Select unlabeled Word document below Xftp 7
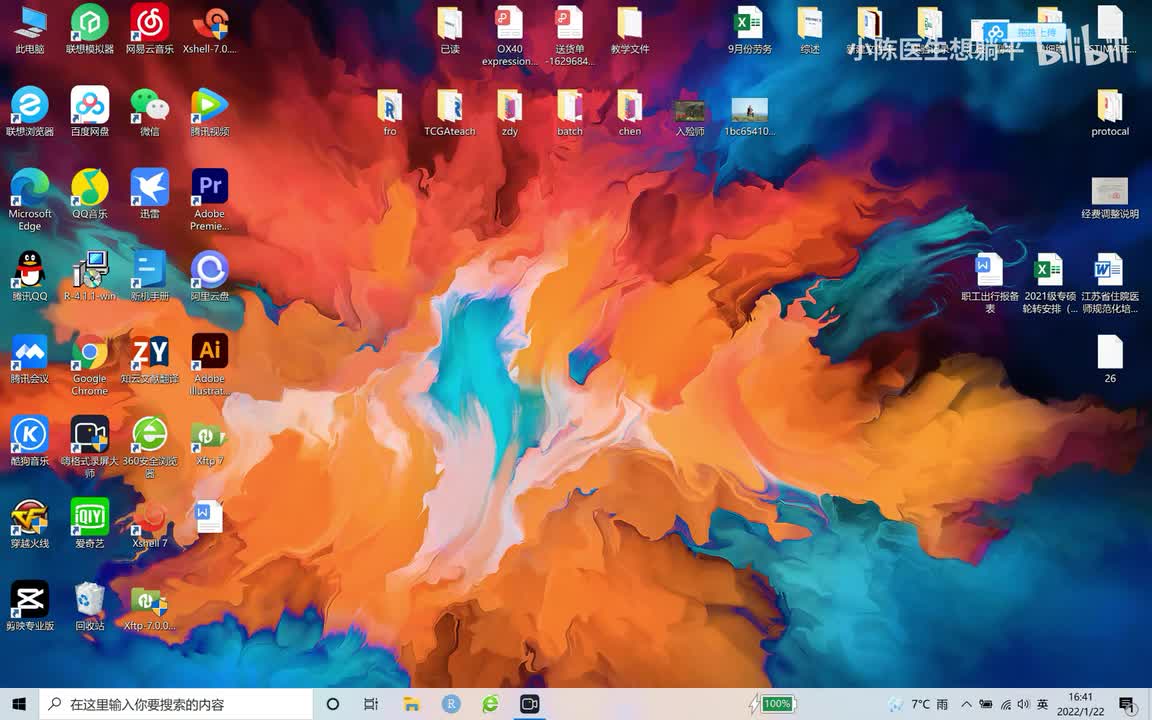 tap(208, 516)
